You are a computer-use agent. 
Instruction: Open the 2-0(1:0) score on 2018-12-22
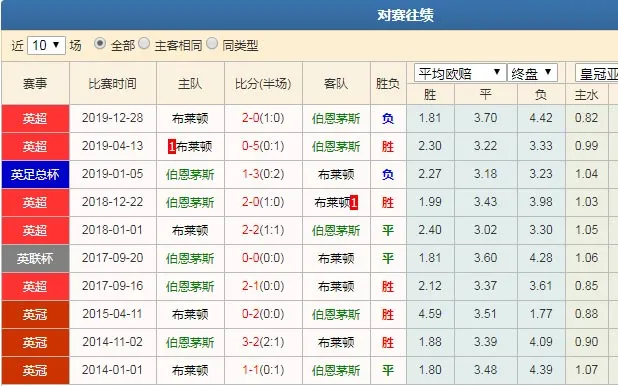(263, 202)
